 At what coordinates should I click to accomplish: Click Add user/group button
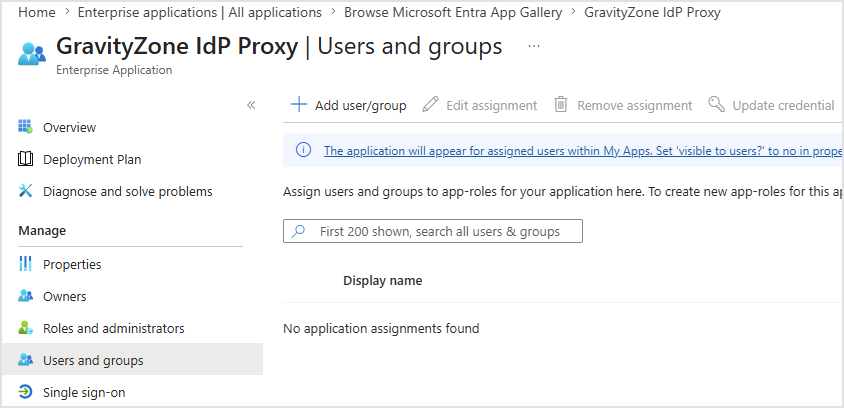point(349,105)
